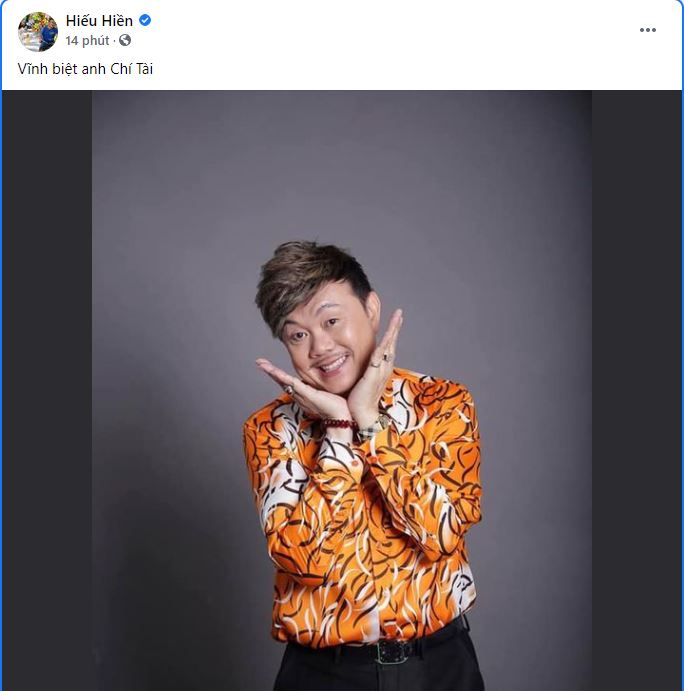This screenshot has width=684, height=691.
Task: Click the red beaded bracelet
Action: (338, 424)
